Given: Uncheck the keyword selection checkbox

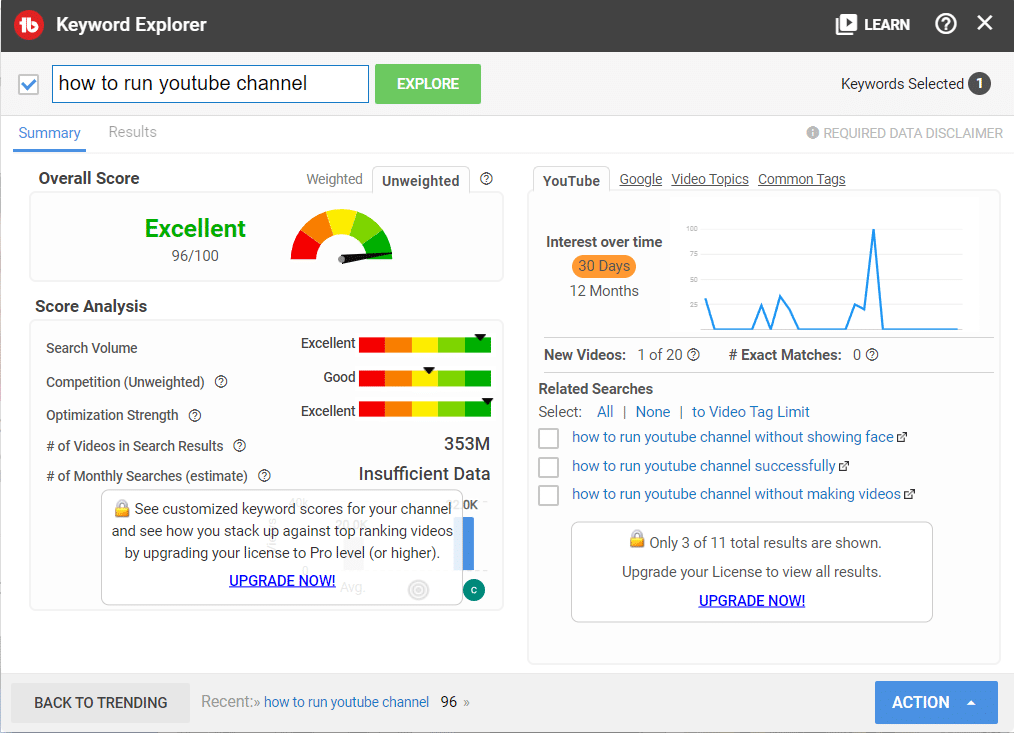Looking at the screenshot, I should (29, 84).
